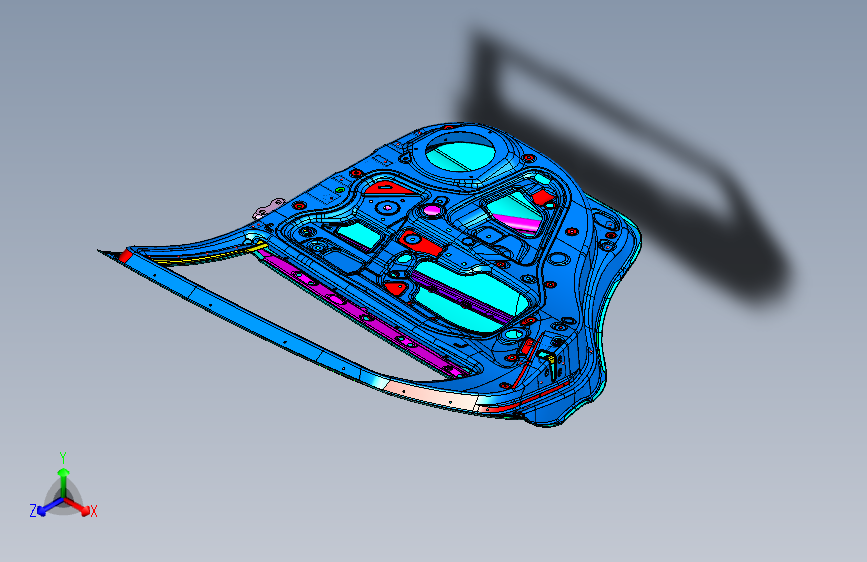Select the pink-white highlighted segment of the window frame

pyautogui.click(x=430, y=395)
